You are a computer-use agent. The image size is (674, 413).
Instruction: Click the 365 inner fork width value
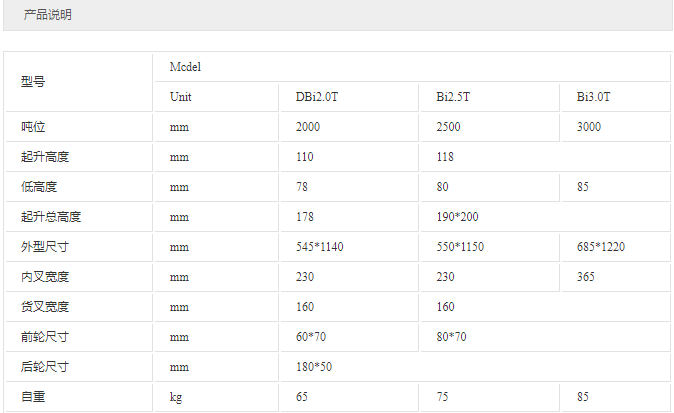point(587,277)
